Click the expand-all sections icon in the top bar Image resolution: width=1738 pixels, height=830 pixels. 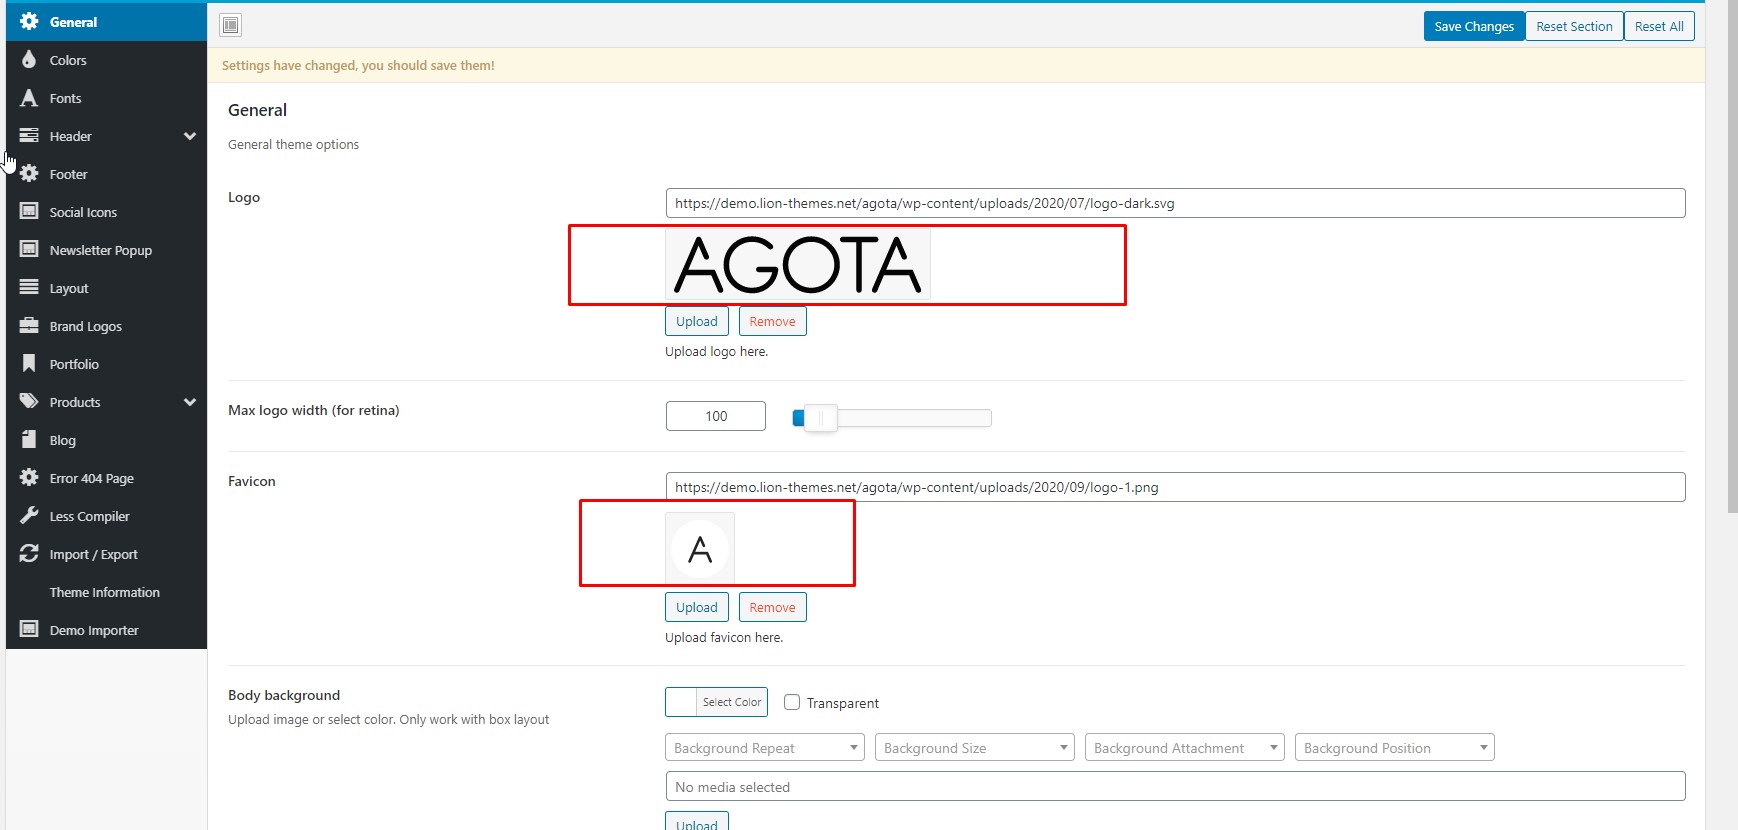[231, 25]
